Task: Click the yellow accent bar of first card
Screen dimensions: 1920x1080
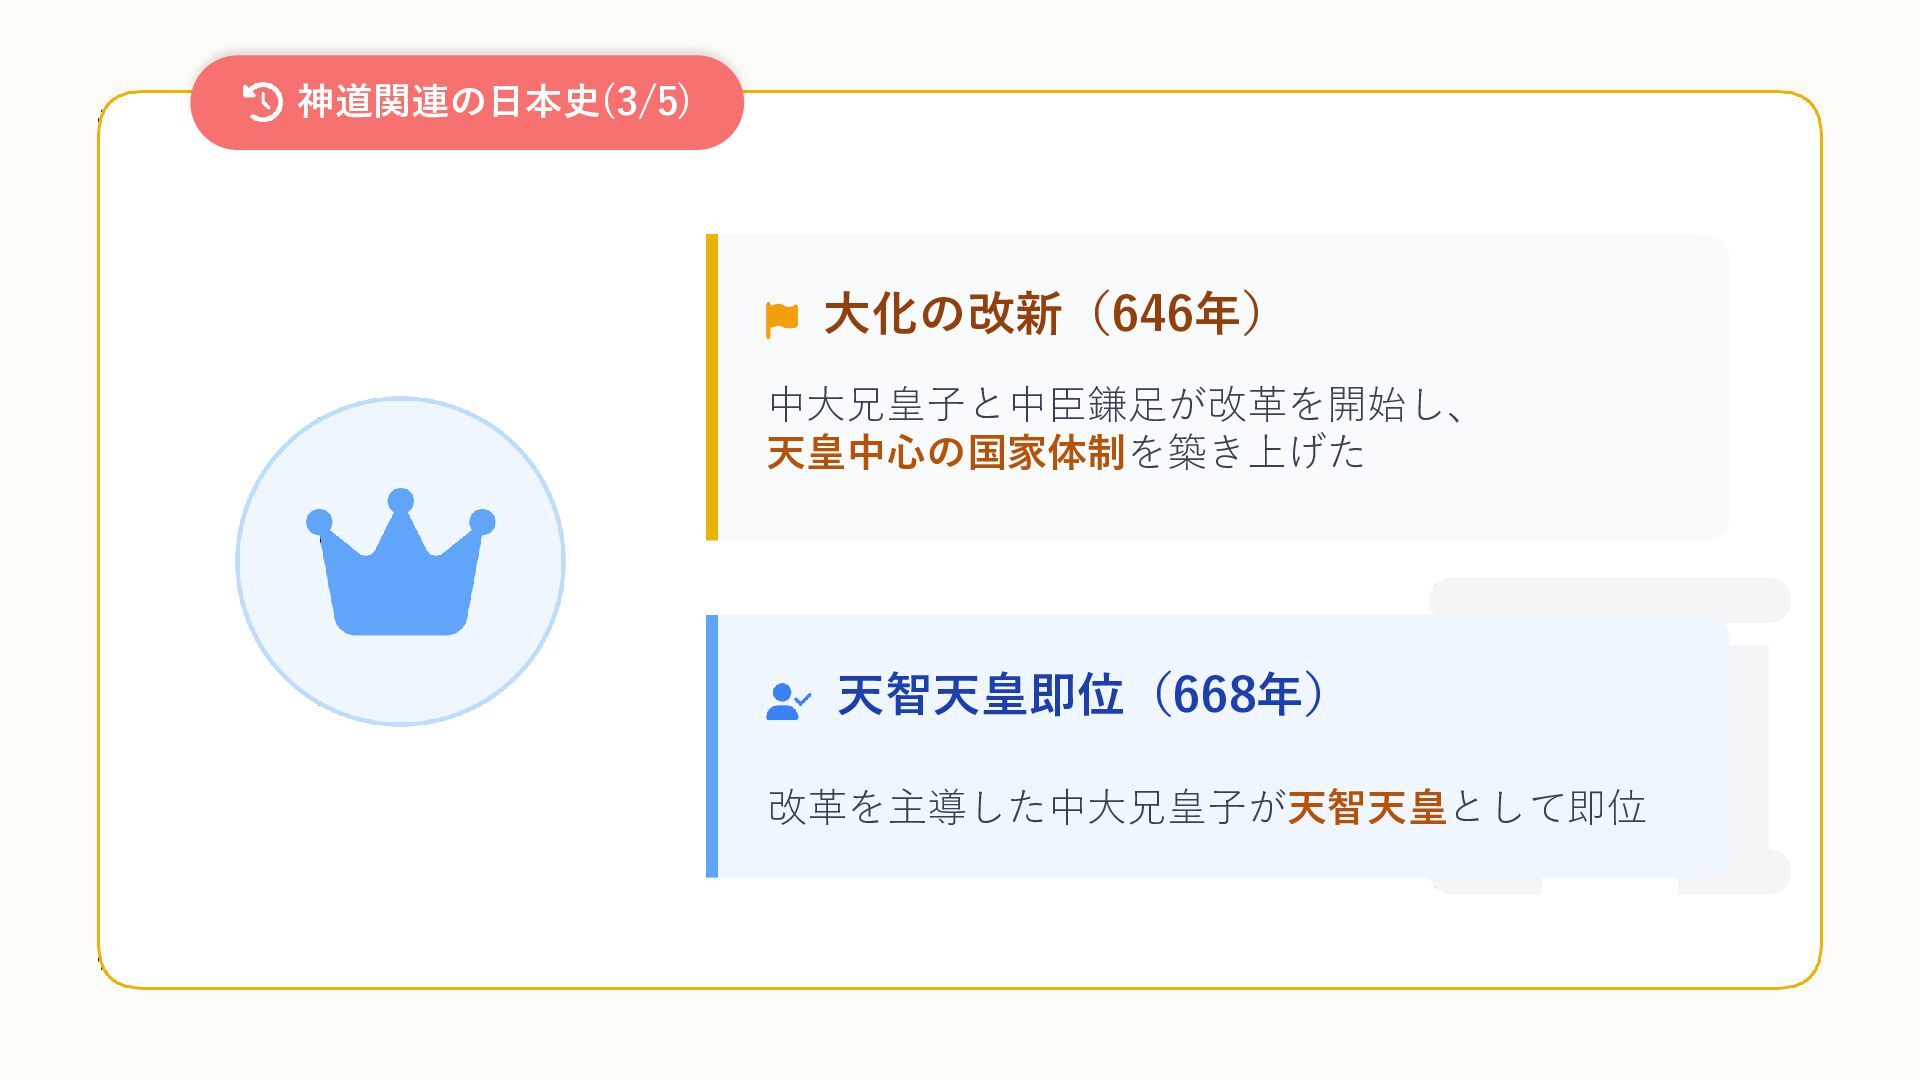Action: 712,387
